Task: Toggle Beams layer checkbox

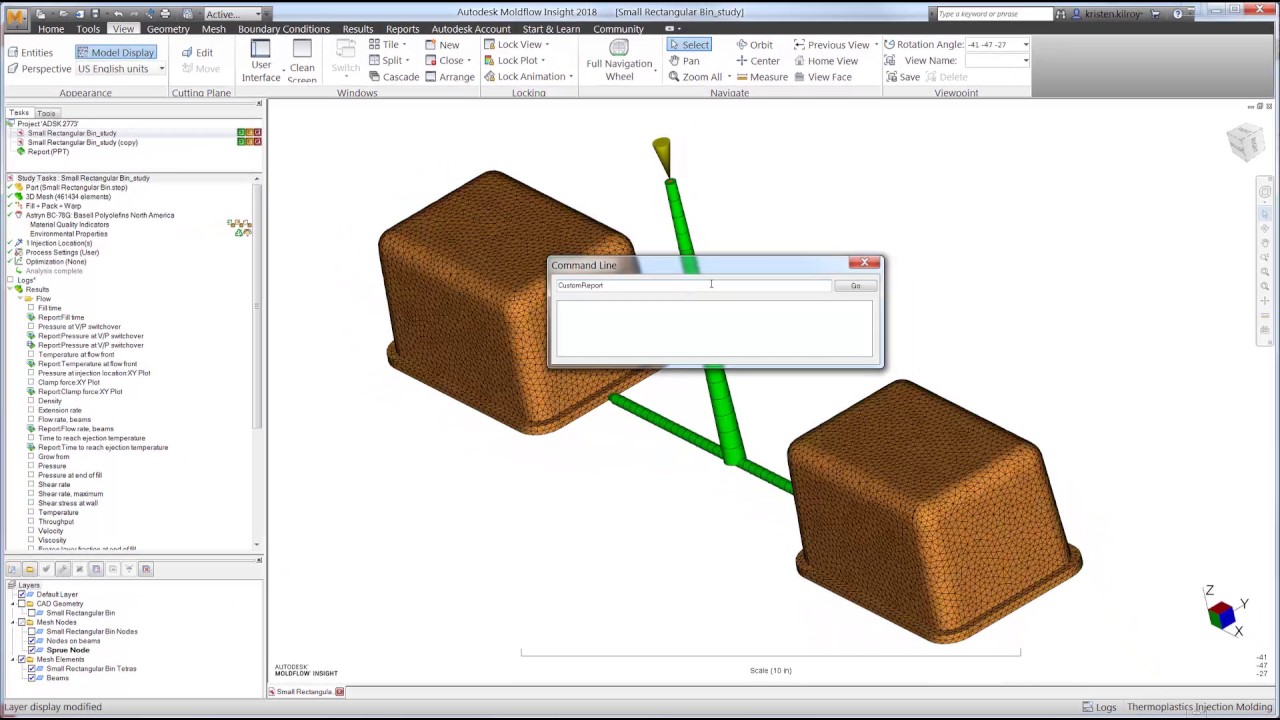Action: (x=31, y=678)
